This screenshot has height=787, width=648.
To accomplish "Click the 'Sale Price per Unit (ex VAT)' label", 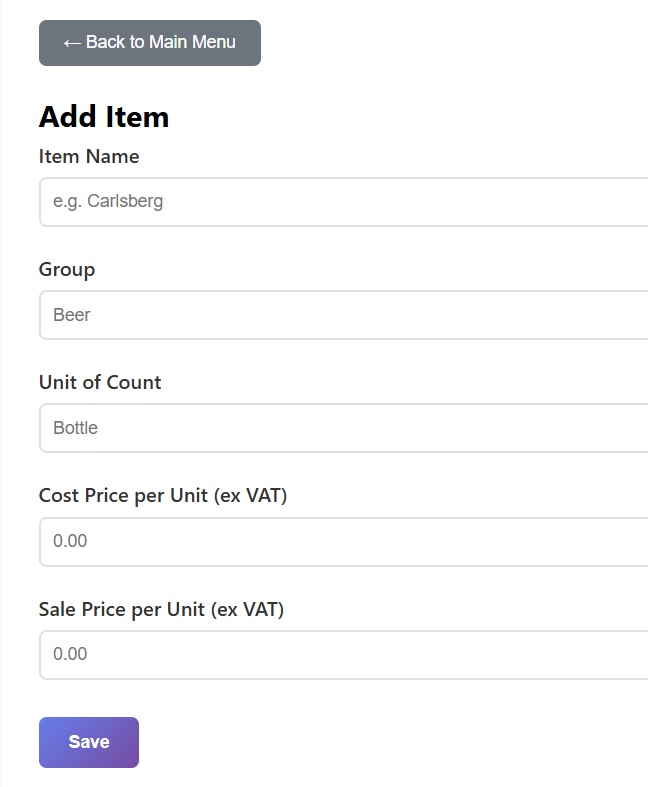I will [161, 609].
